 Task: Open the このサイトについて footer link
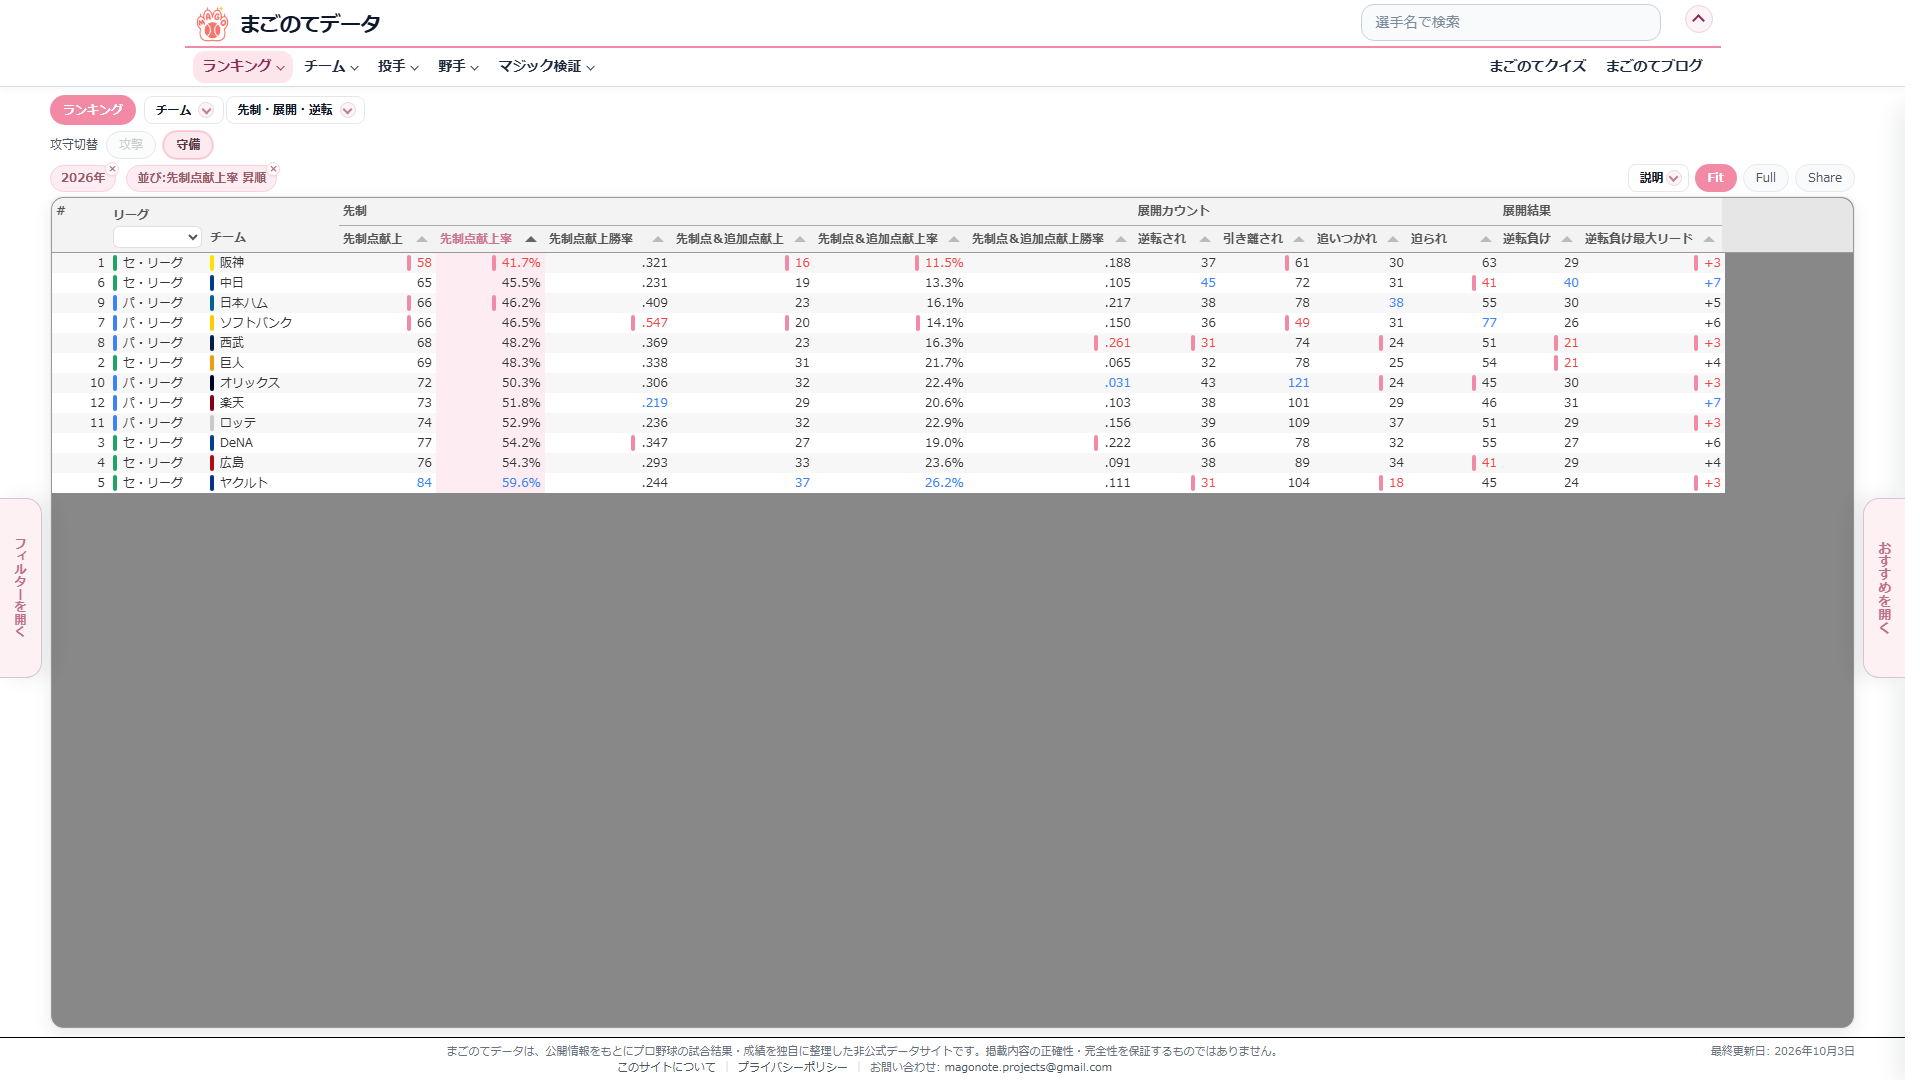point(666,1067)
